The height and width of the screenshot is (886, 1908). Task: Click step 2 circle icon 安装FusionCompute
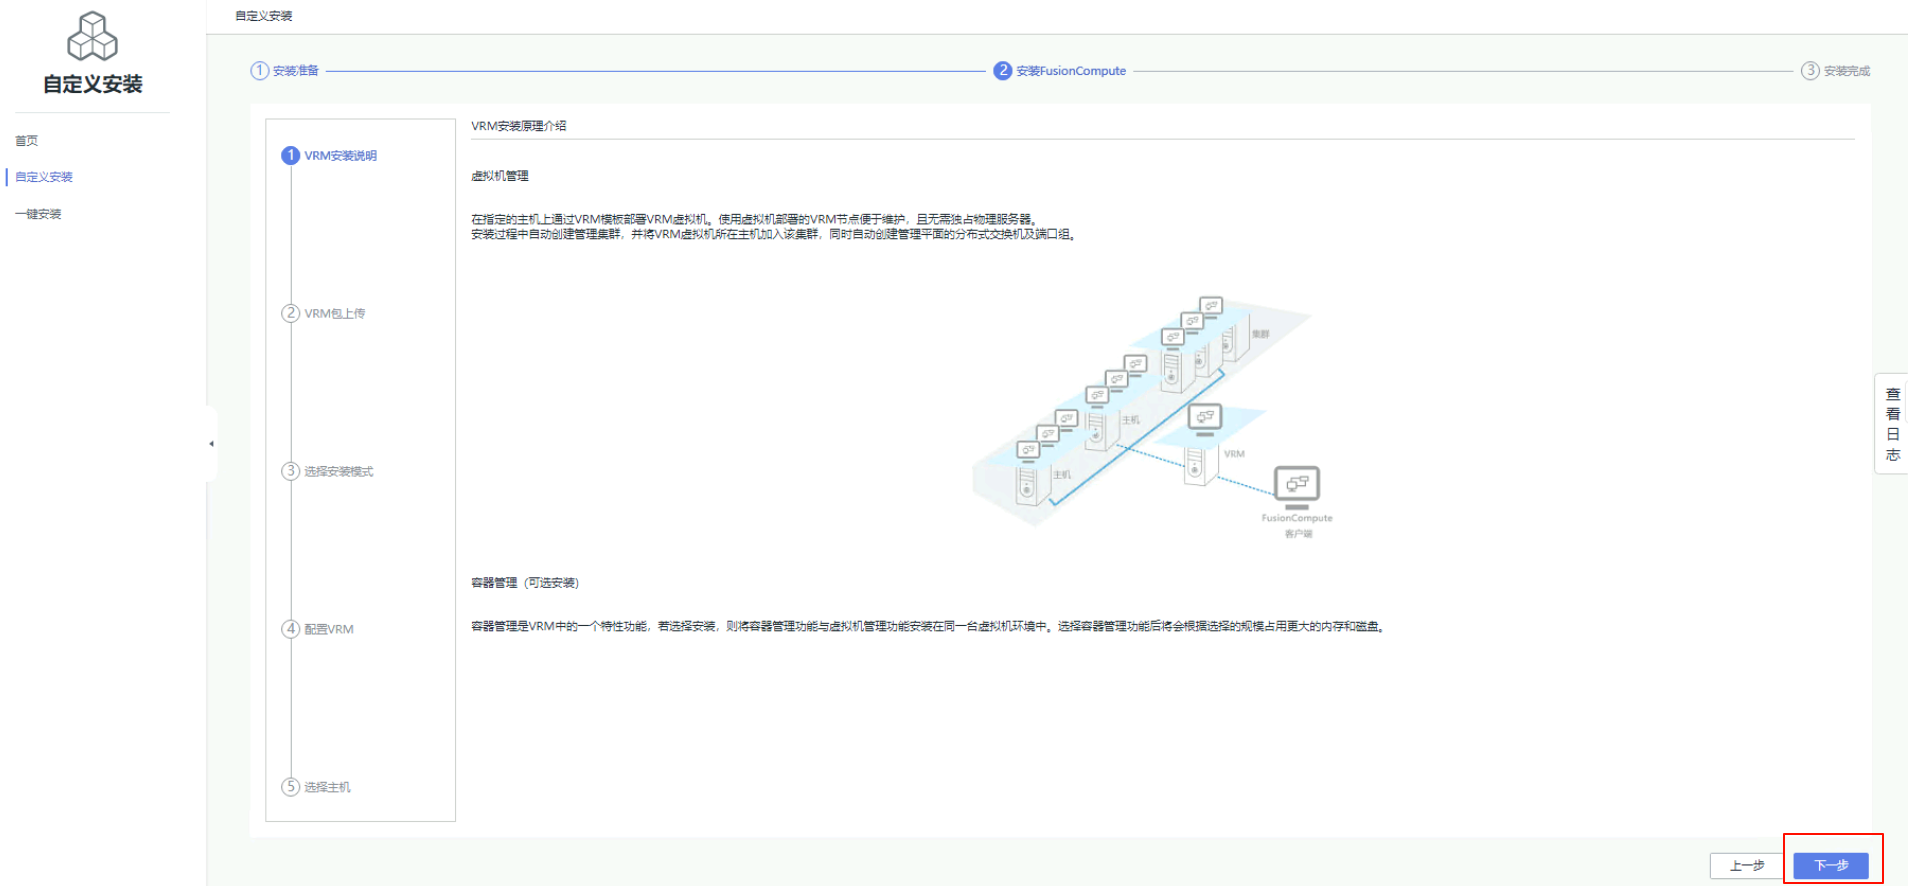click(x=1002, y=71)
